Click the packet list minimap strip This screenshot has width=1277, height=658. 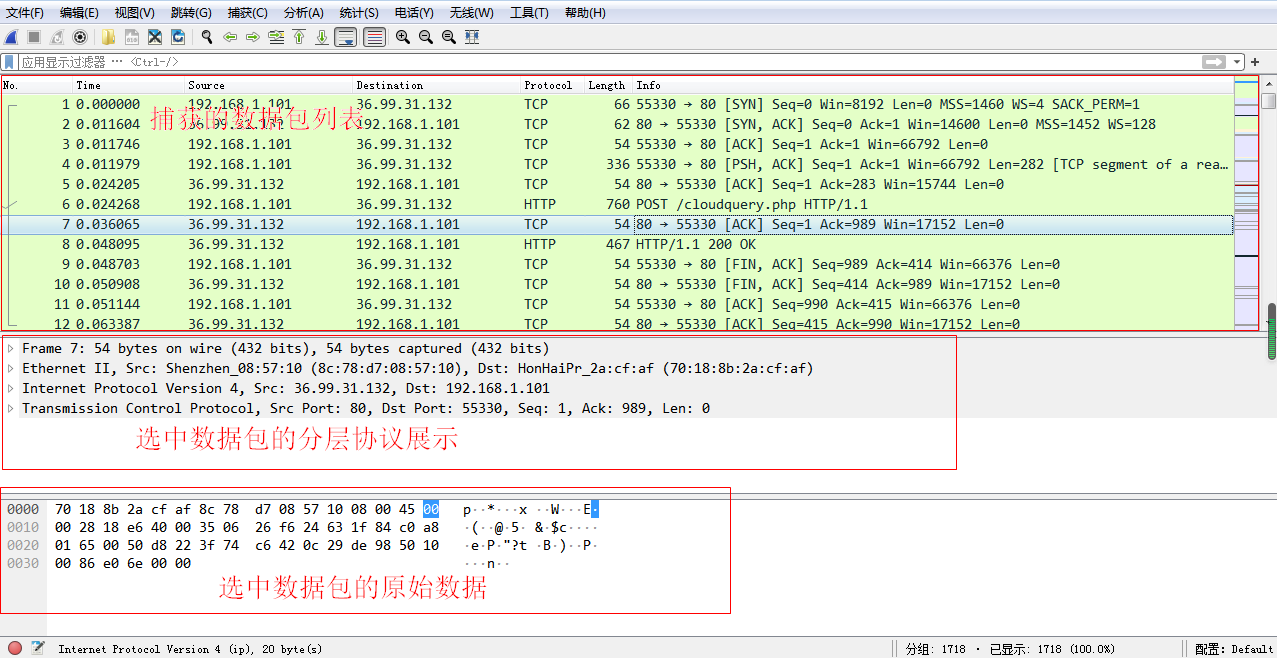click(1246, 203)
